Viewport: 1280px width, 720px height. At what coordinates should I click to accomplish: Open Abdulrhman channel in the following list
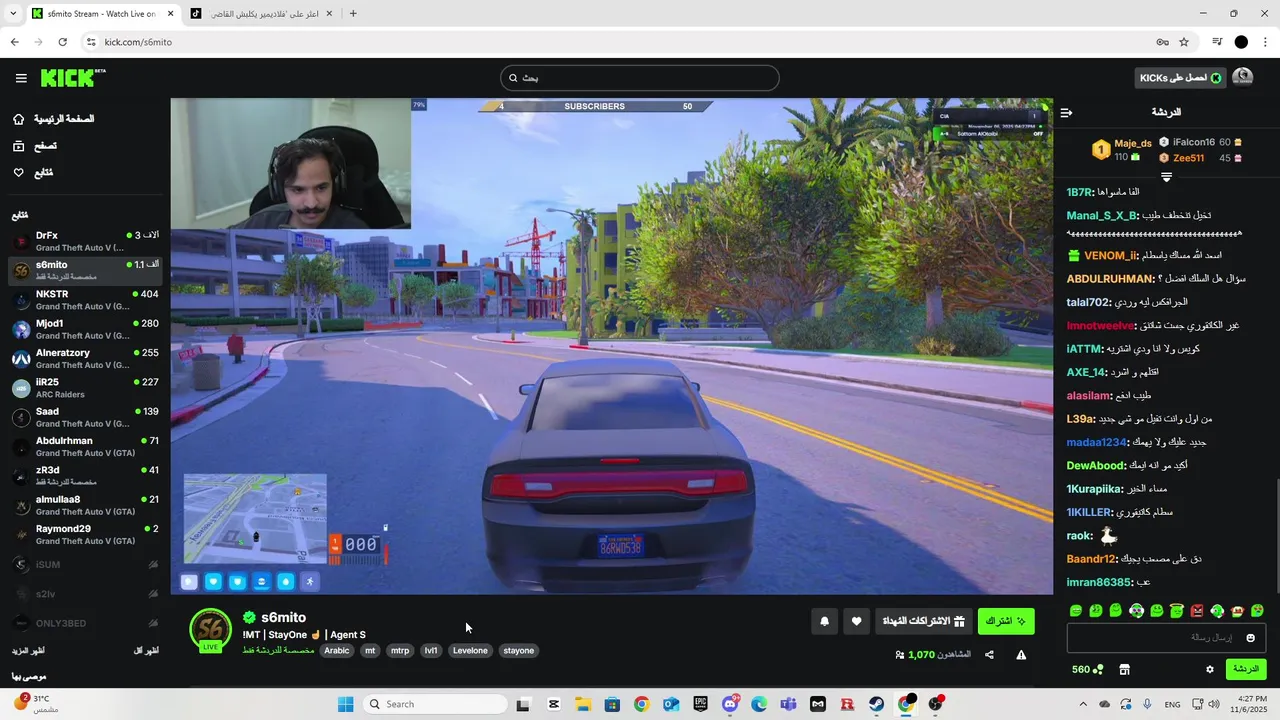(85, 446)
